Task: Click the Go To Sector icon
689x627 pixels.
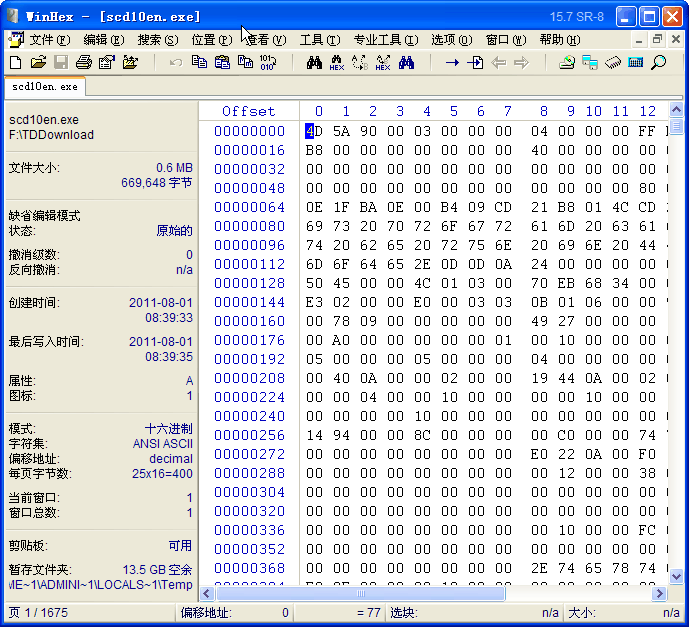Action: pyautogui.click(x=475, y=63)
